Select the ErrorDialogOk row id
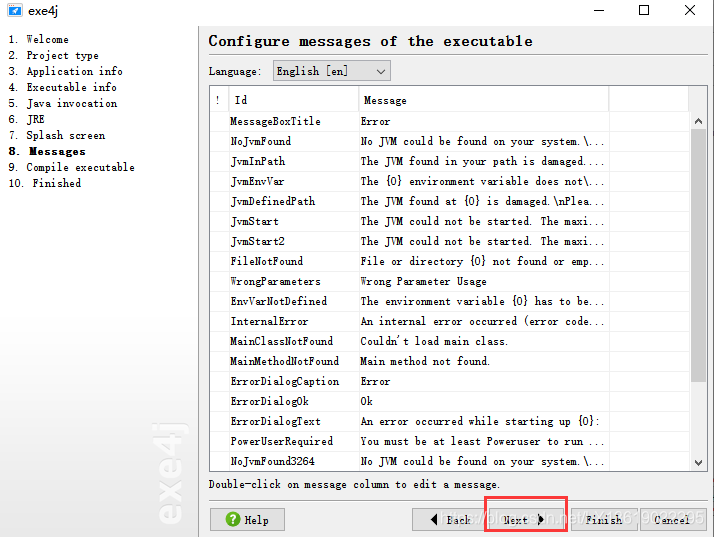714x537 pixels. click(270, 402)
